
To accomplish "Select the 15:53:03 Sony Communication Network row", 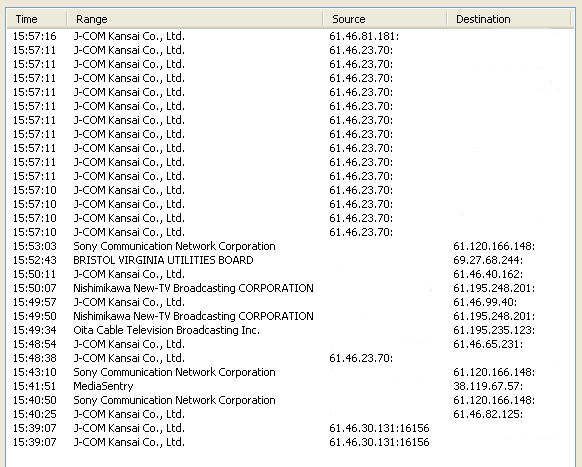I will pos(291,246).
